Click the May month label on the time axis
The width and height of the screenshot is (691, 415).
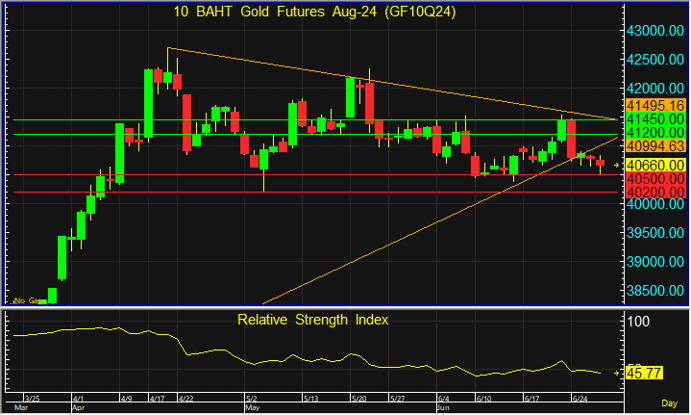click(x=251, y=409)
